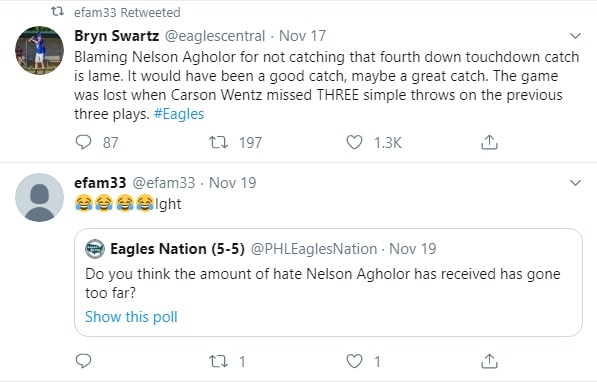Reply to efam33's quote tweet
This screenshot has height=382, width=597.
pyautogui.click(x=83, y=361)
